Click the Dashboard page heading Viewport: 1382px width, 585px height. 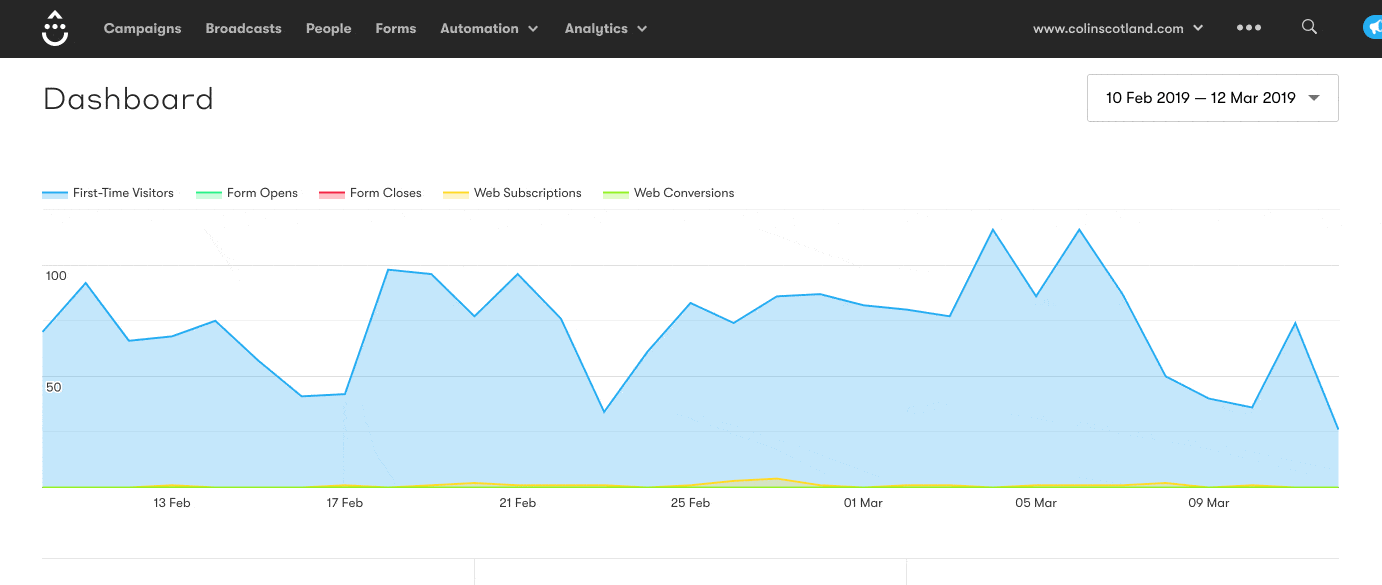[128, 99]
